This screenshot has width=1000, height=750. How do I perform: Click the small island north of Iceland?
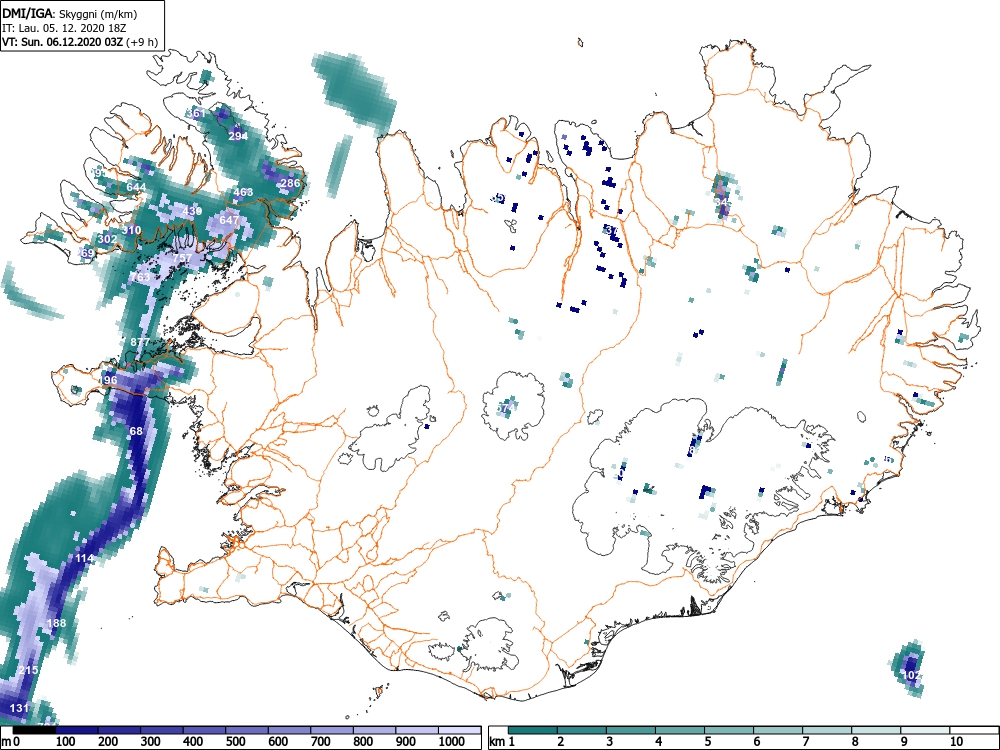[580, 43]
